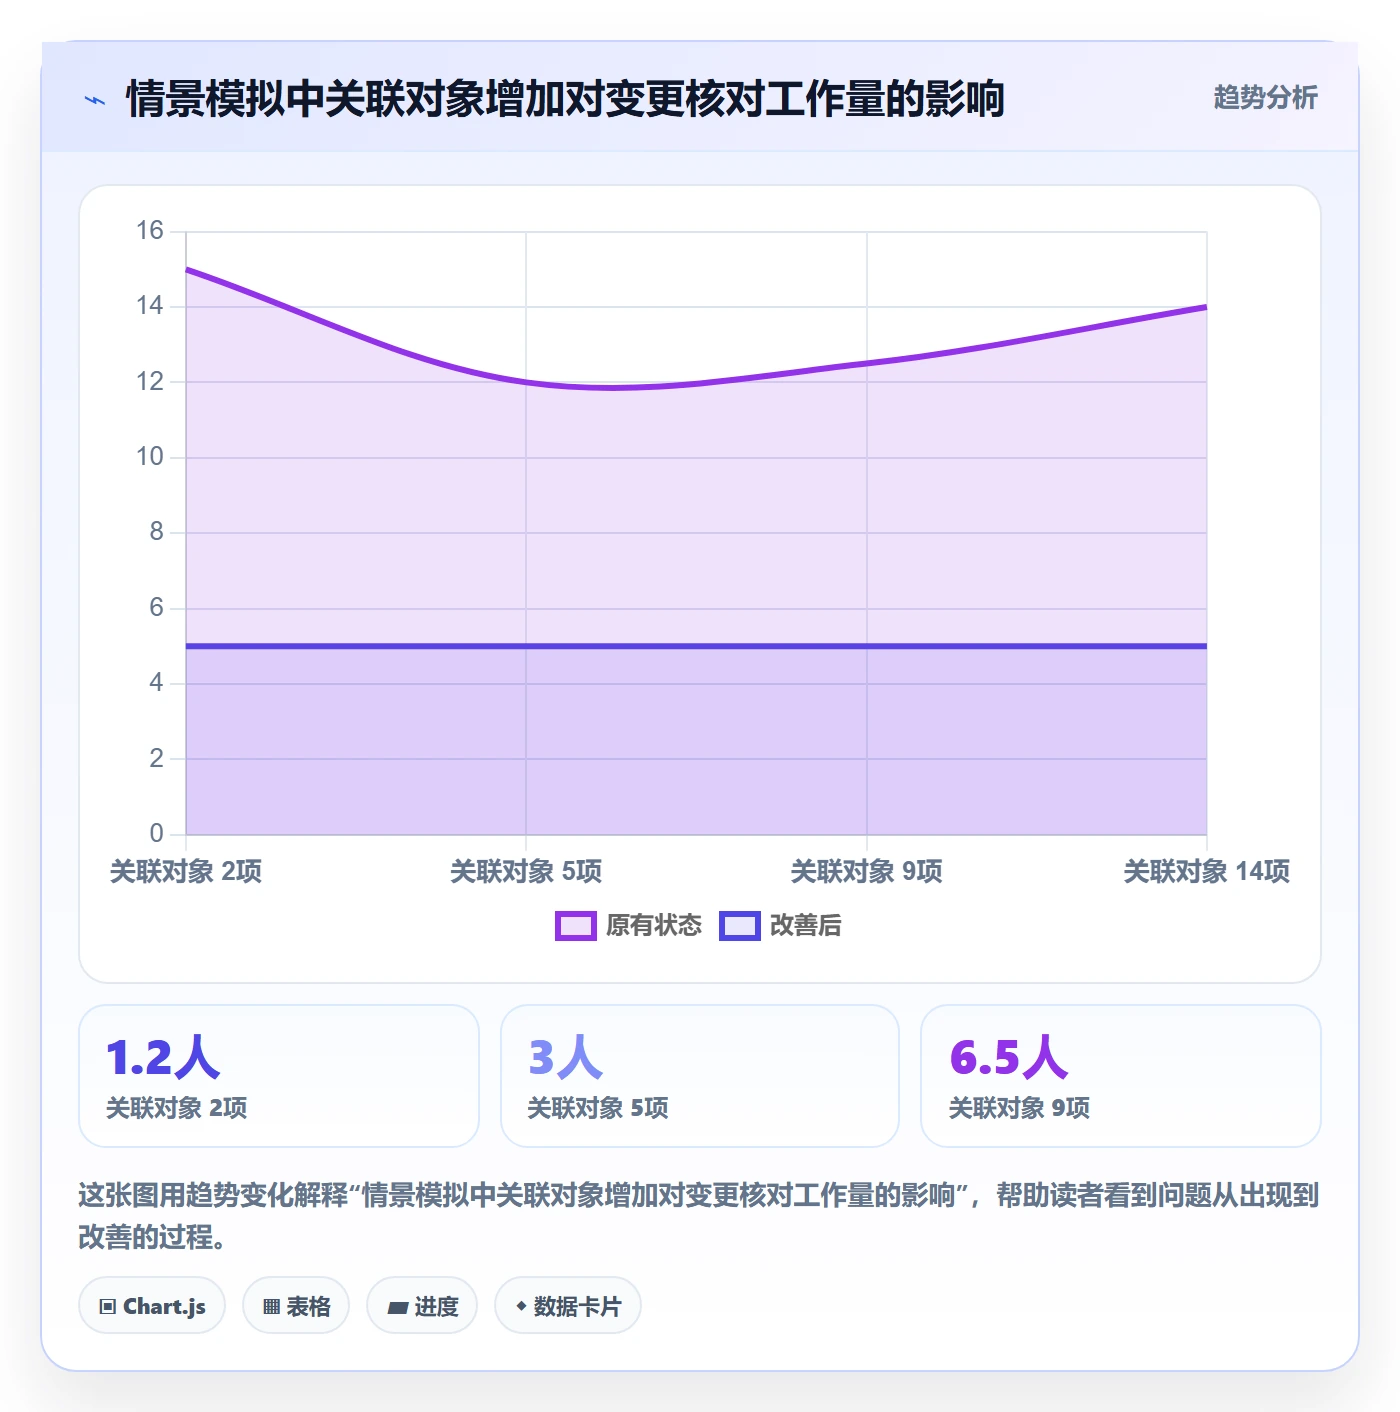Select the 数据卡片 tag

[568, 1305]
